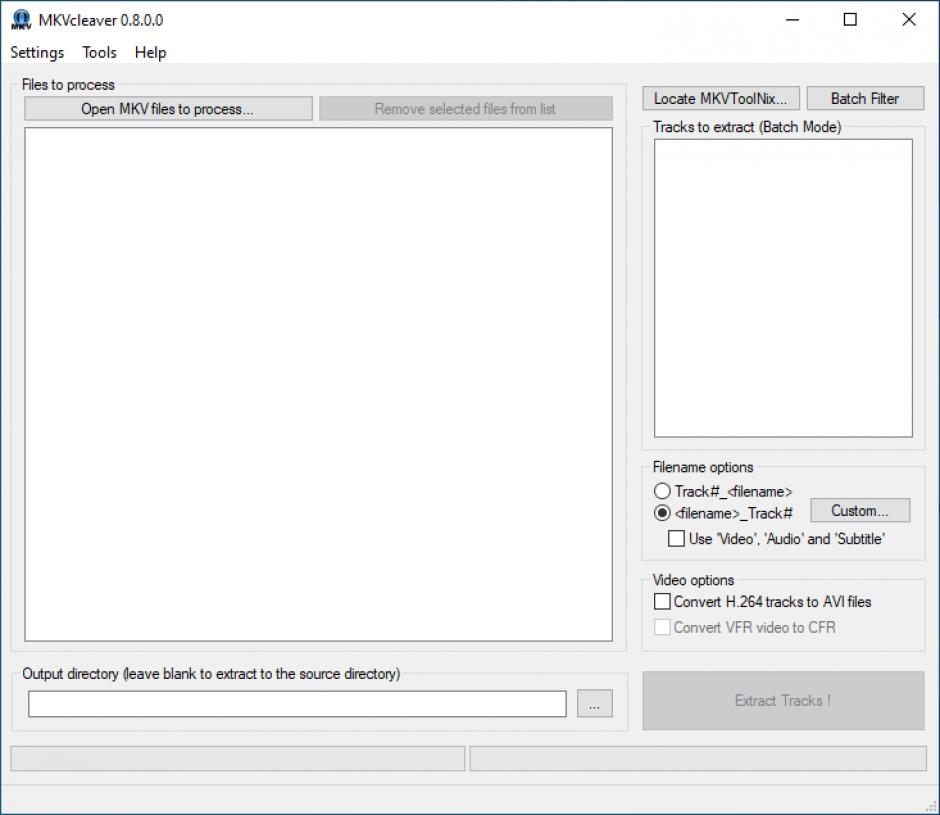Click inside Tracks to extract batch list

tap(783, 288)
